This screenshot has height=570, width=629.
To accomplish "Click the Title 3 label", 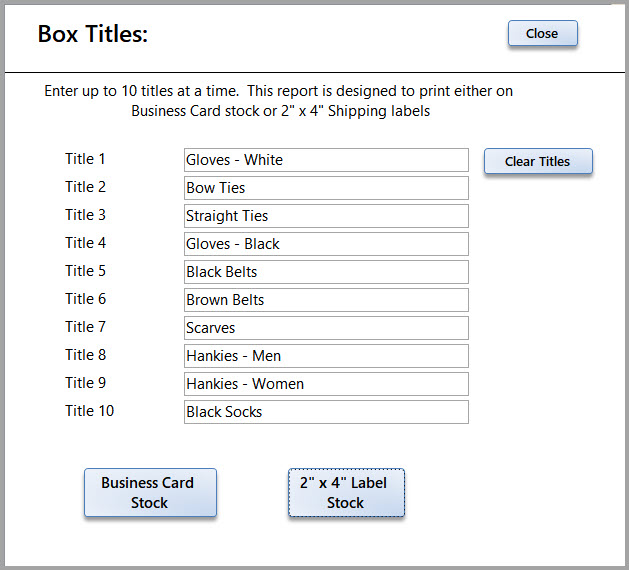I will (85, 215).
